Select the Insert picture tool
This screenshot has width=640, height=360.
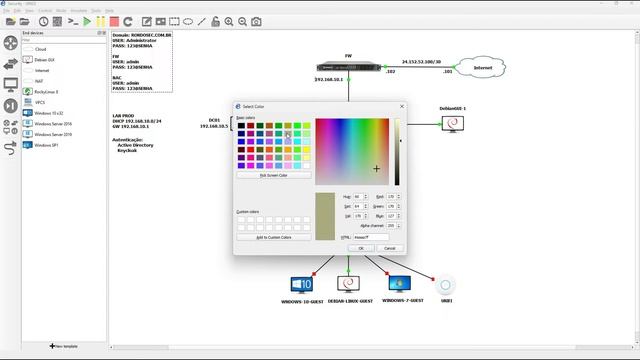(x=160, y=22)
